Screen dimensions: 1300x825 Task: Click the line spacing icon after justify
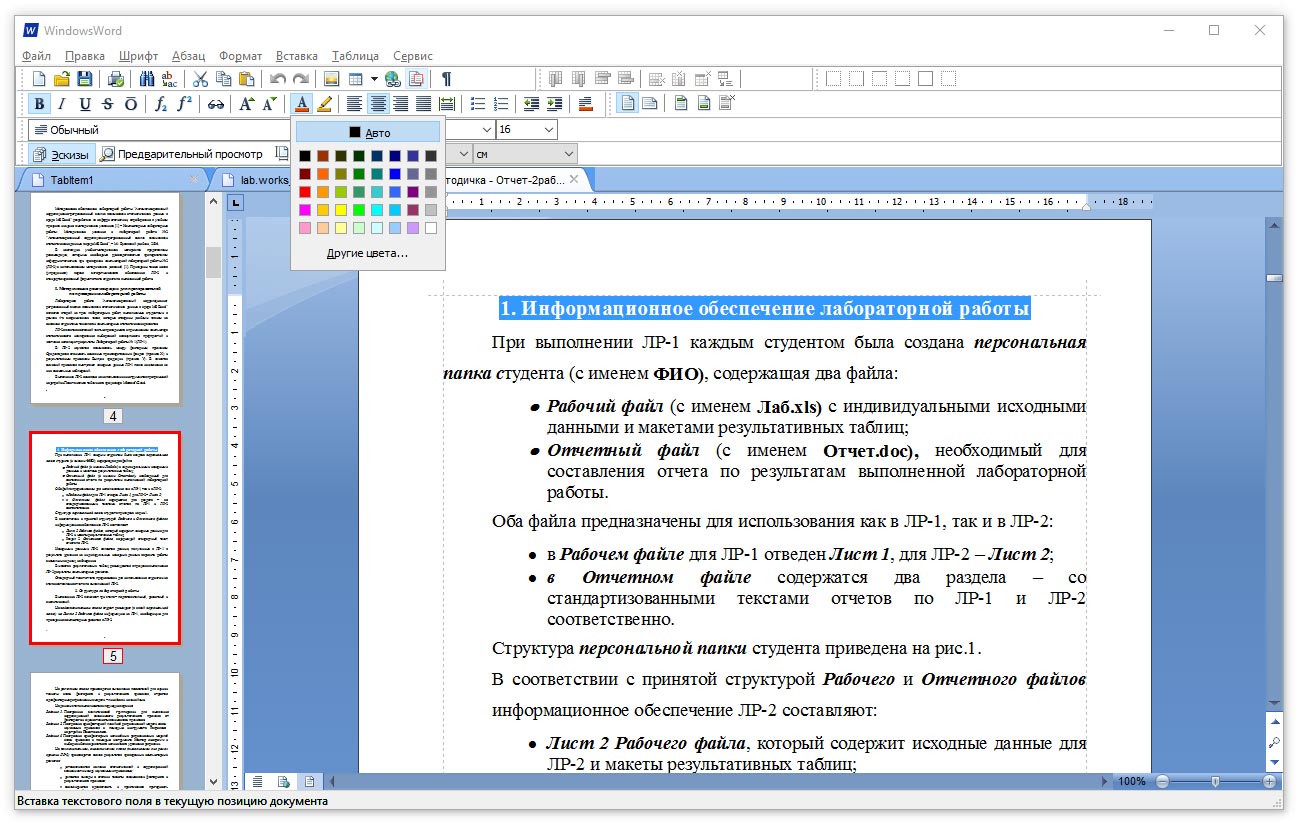coord(447,104)
